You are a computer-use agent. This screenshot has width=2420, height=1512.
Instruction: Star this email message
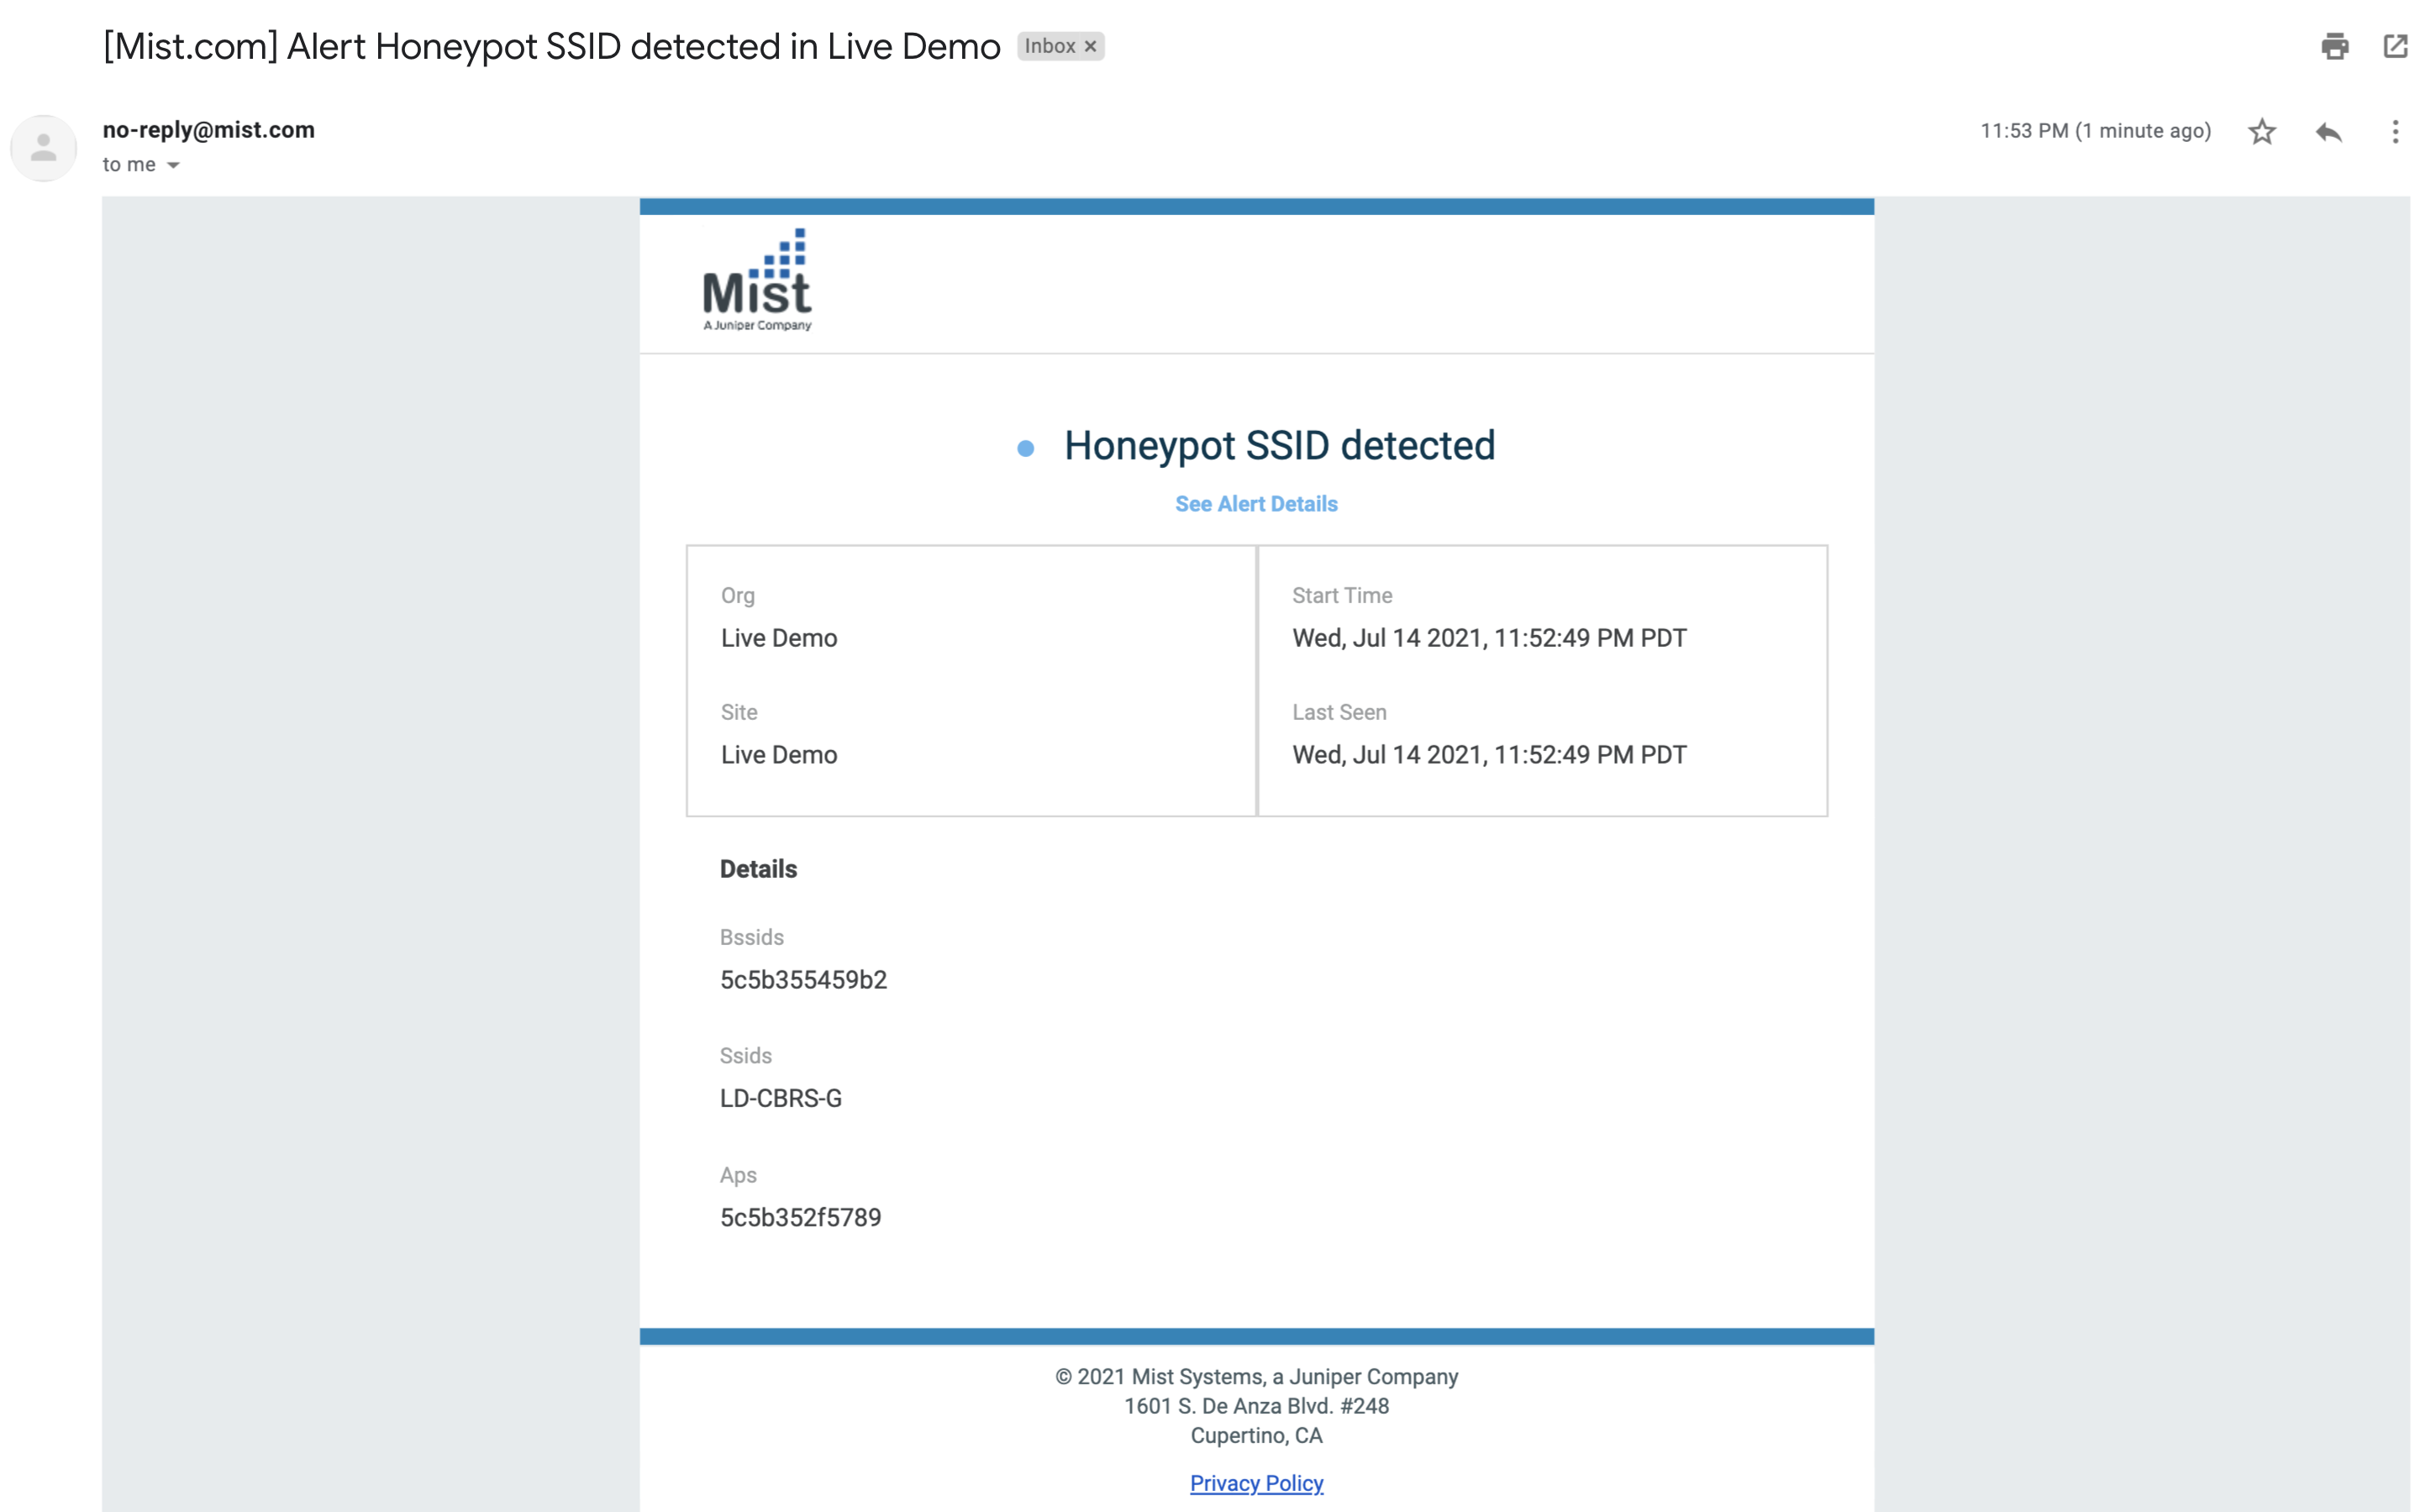click(2262, 132)
